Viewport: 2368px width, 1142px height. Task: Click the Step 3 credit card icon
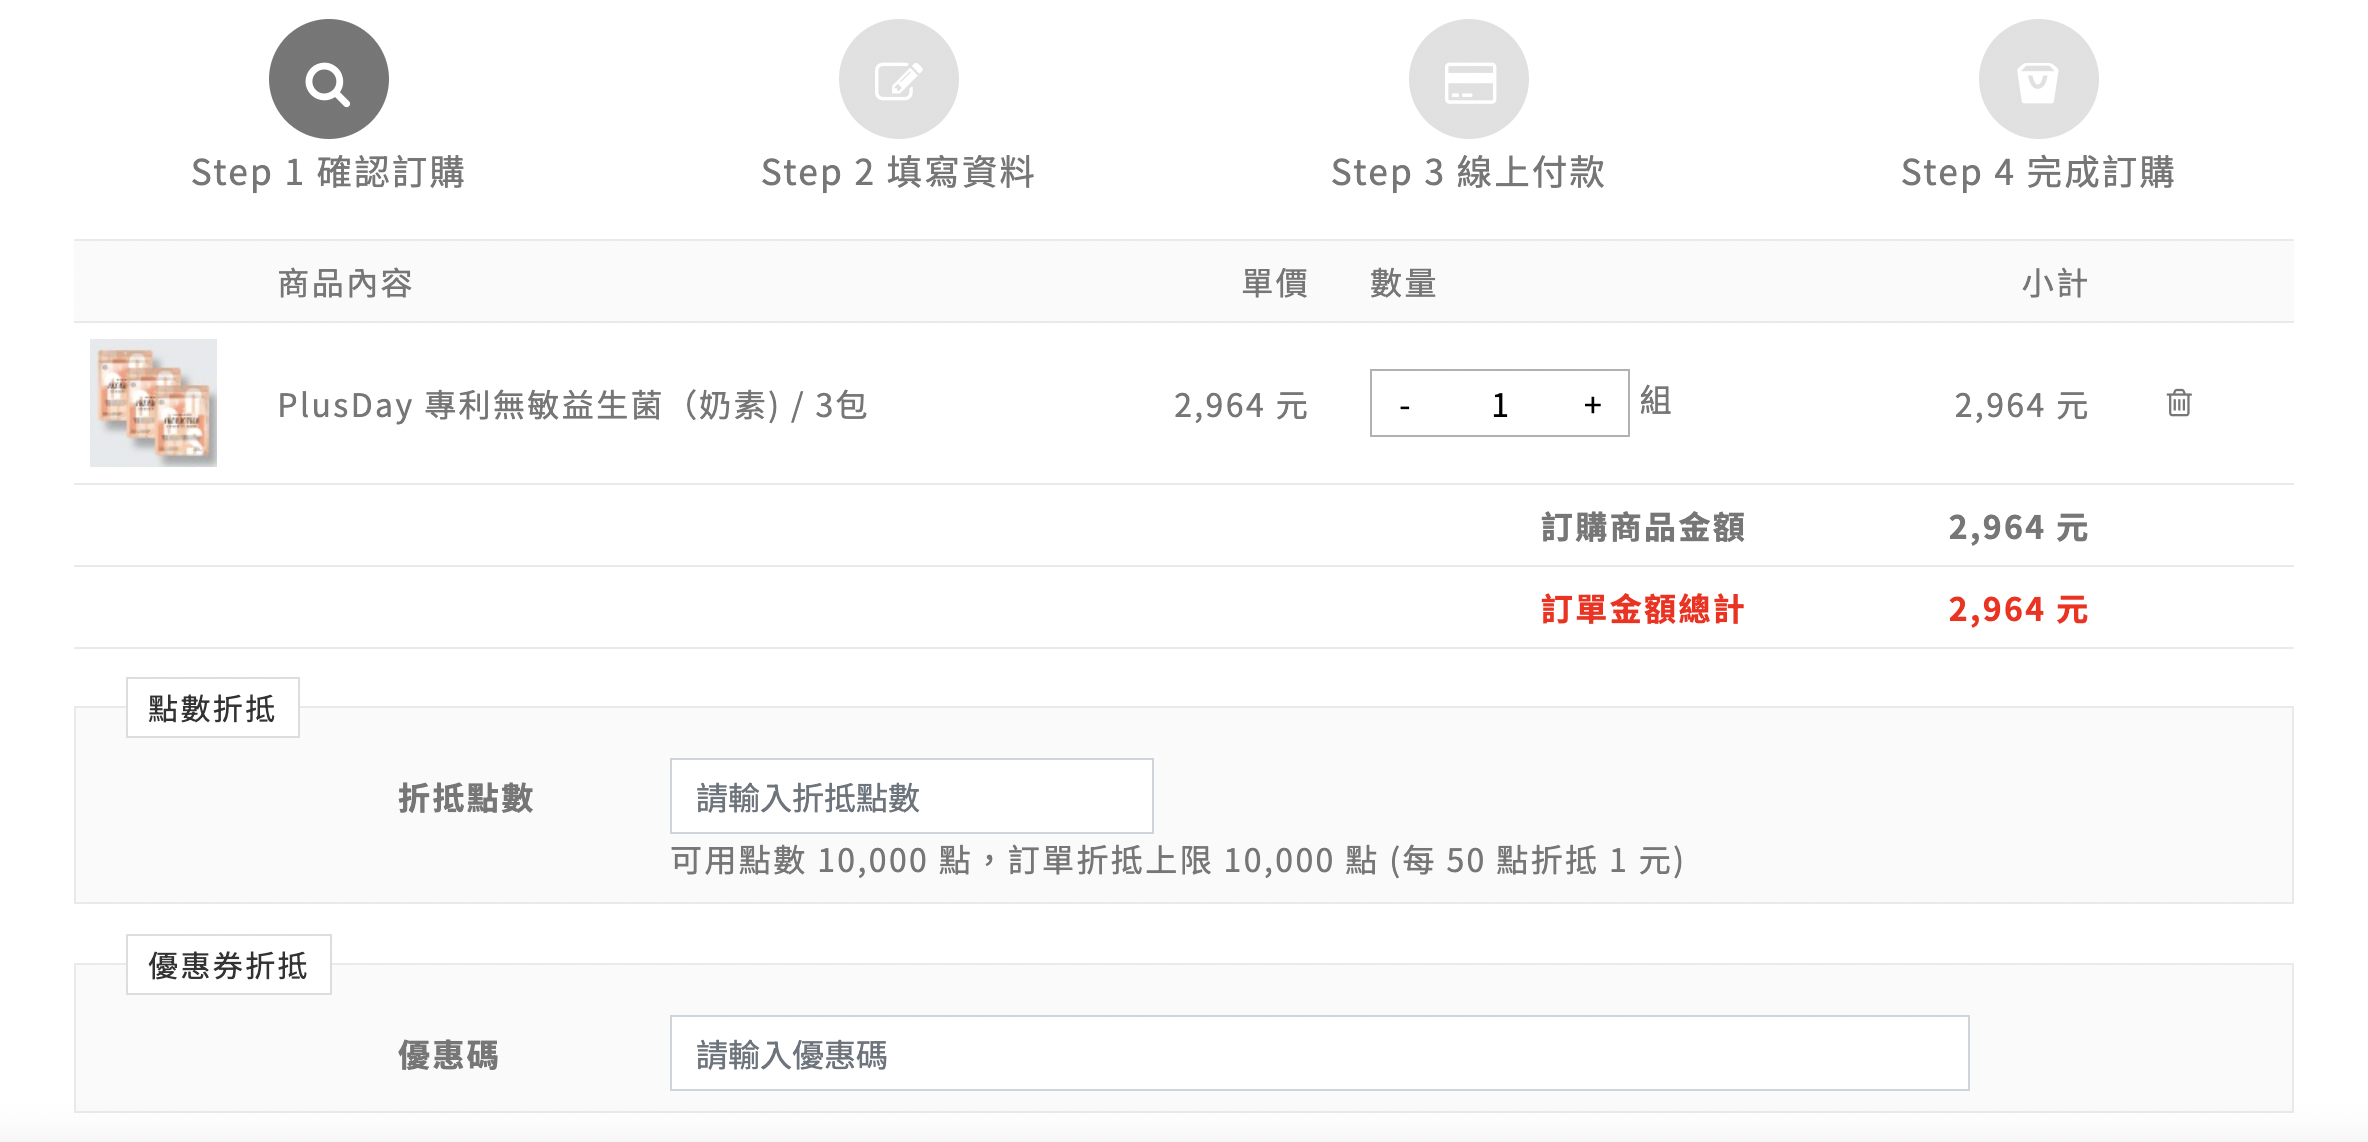tap(1468, 79)
